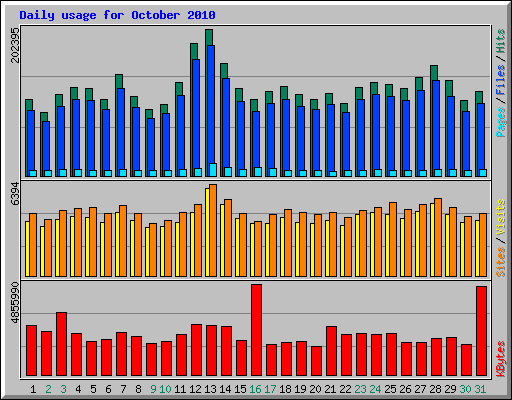This screenshot has width=512, height=400.
Task: Click day 2 on the x-axis
Action: (48, 389)
